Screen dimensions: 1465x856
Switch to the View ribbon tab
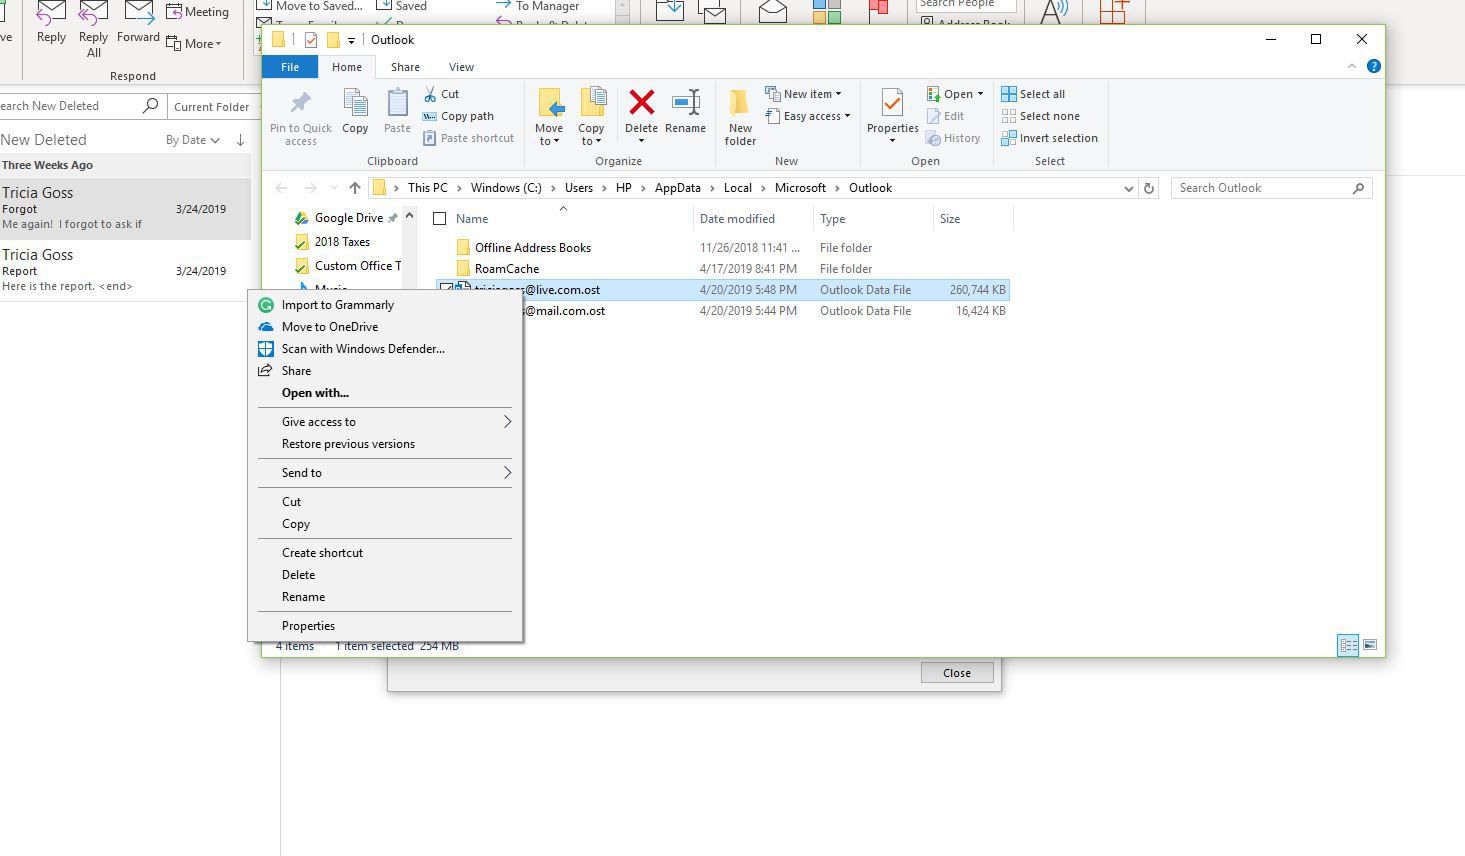[461, 67]
